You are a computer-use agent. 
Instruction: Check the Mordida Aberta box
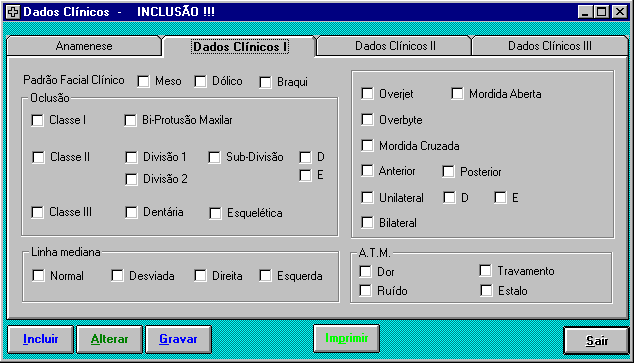457,94
